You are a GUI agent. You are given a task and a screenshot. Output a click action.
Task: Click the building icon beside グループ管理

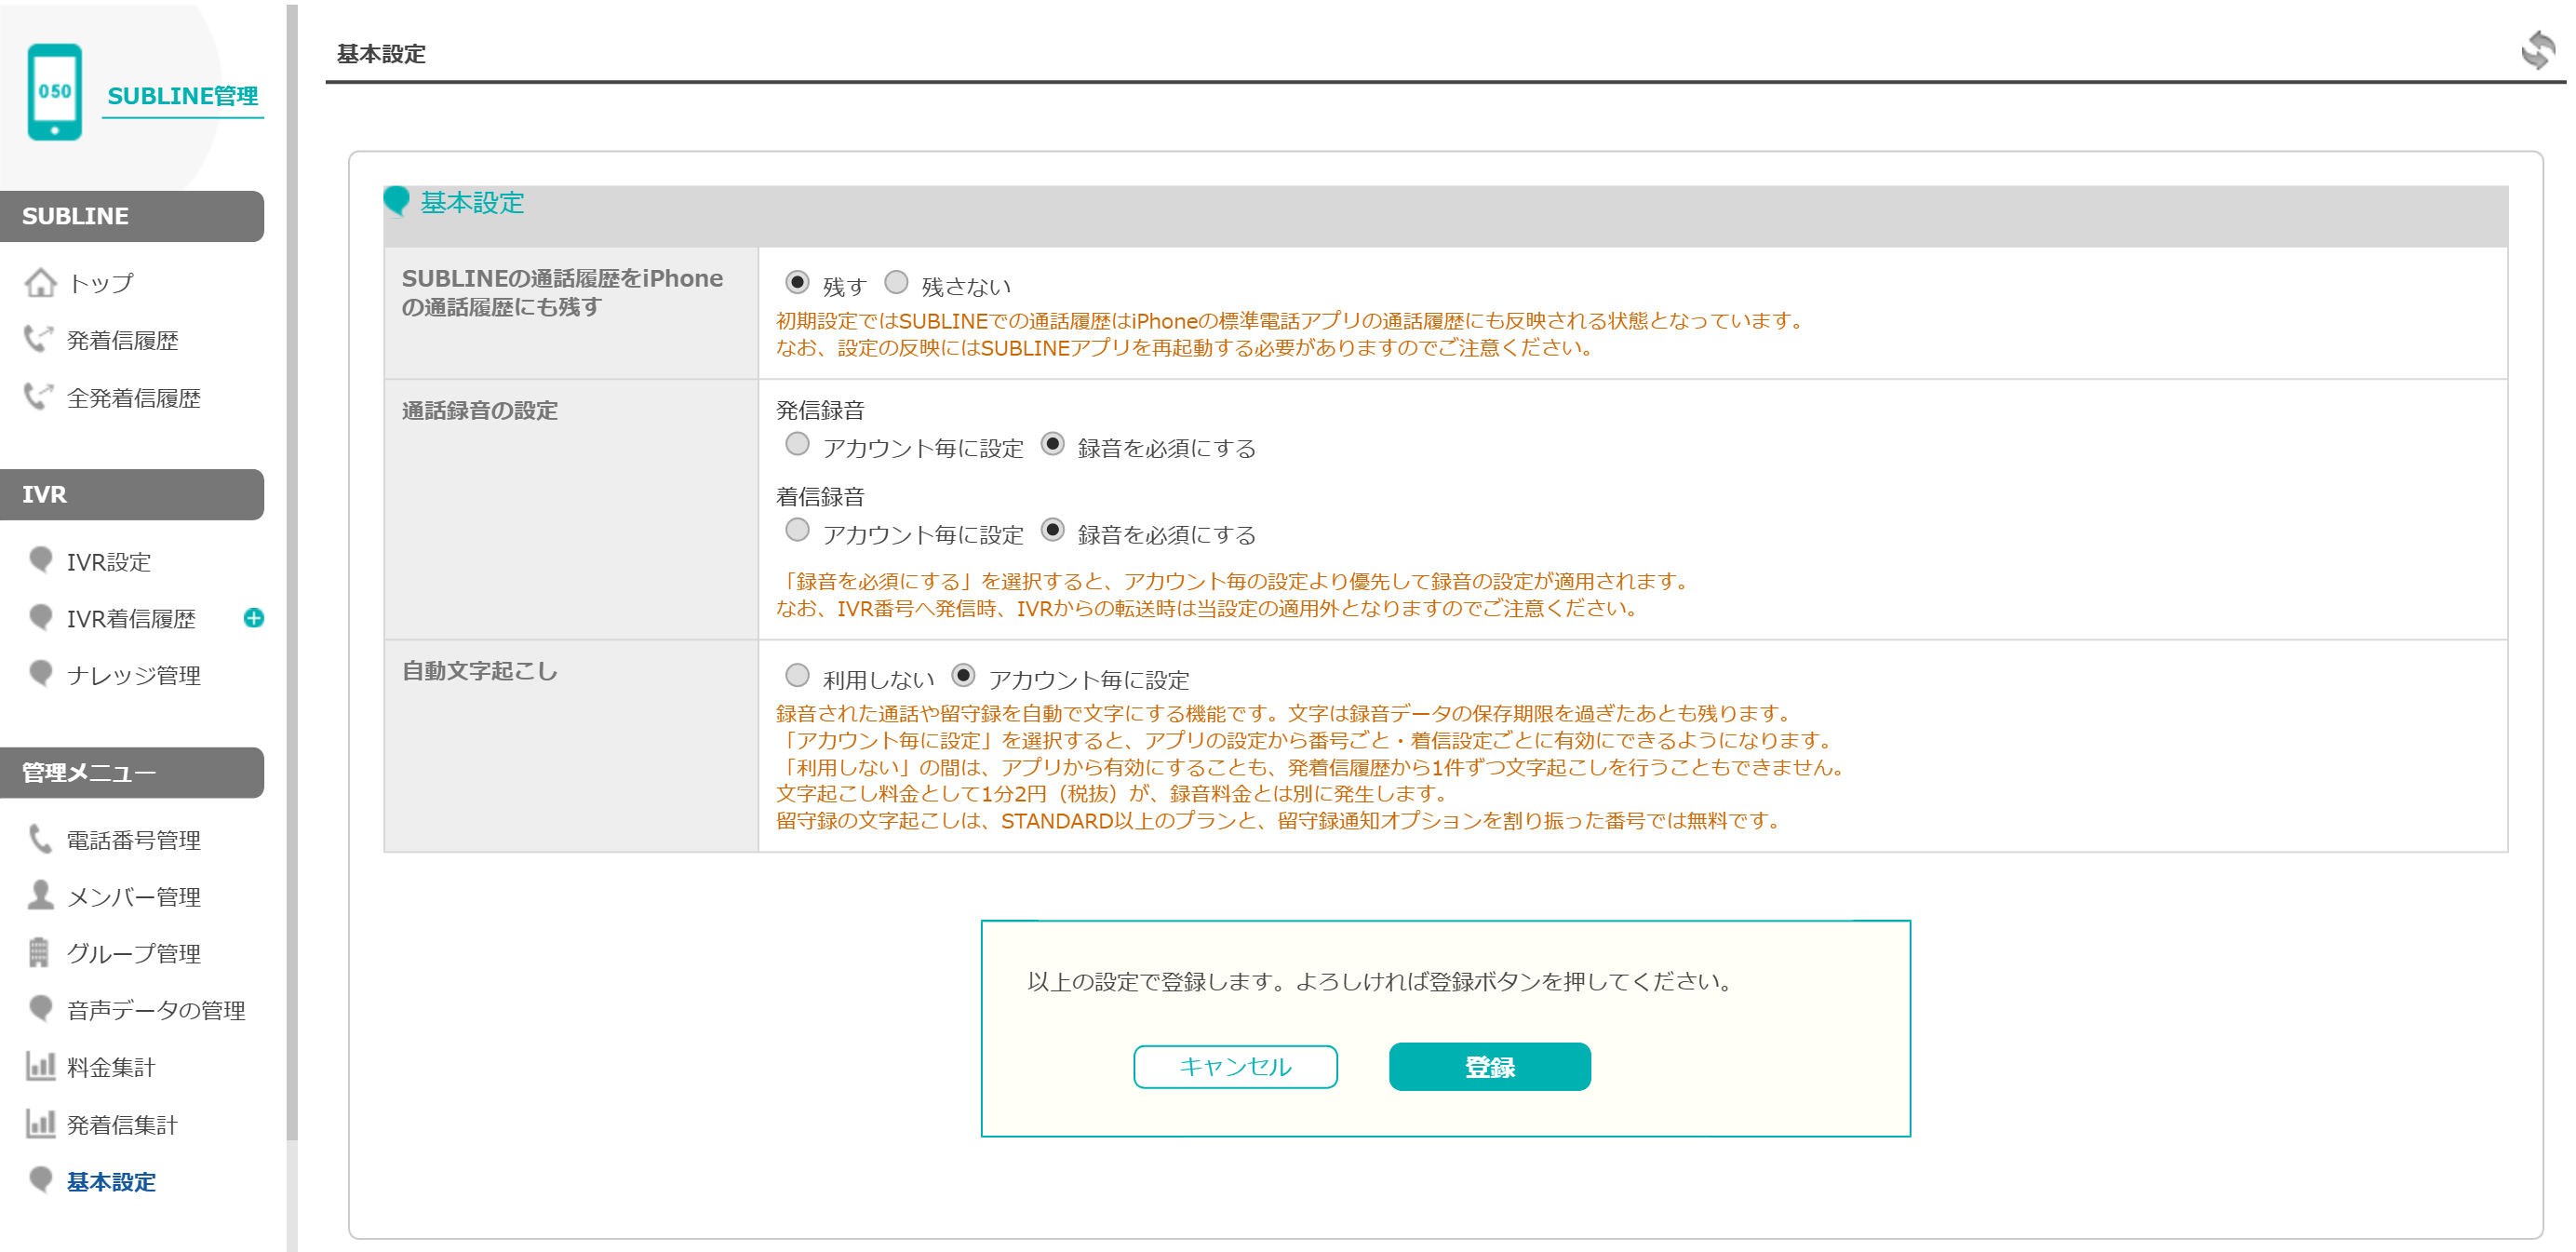coord(39,952)
